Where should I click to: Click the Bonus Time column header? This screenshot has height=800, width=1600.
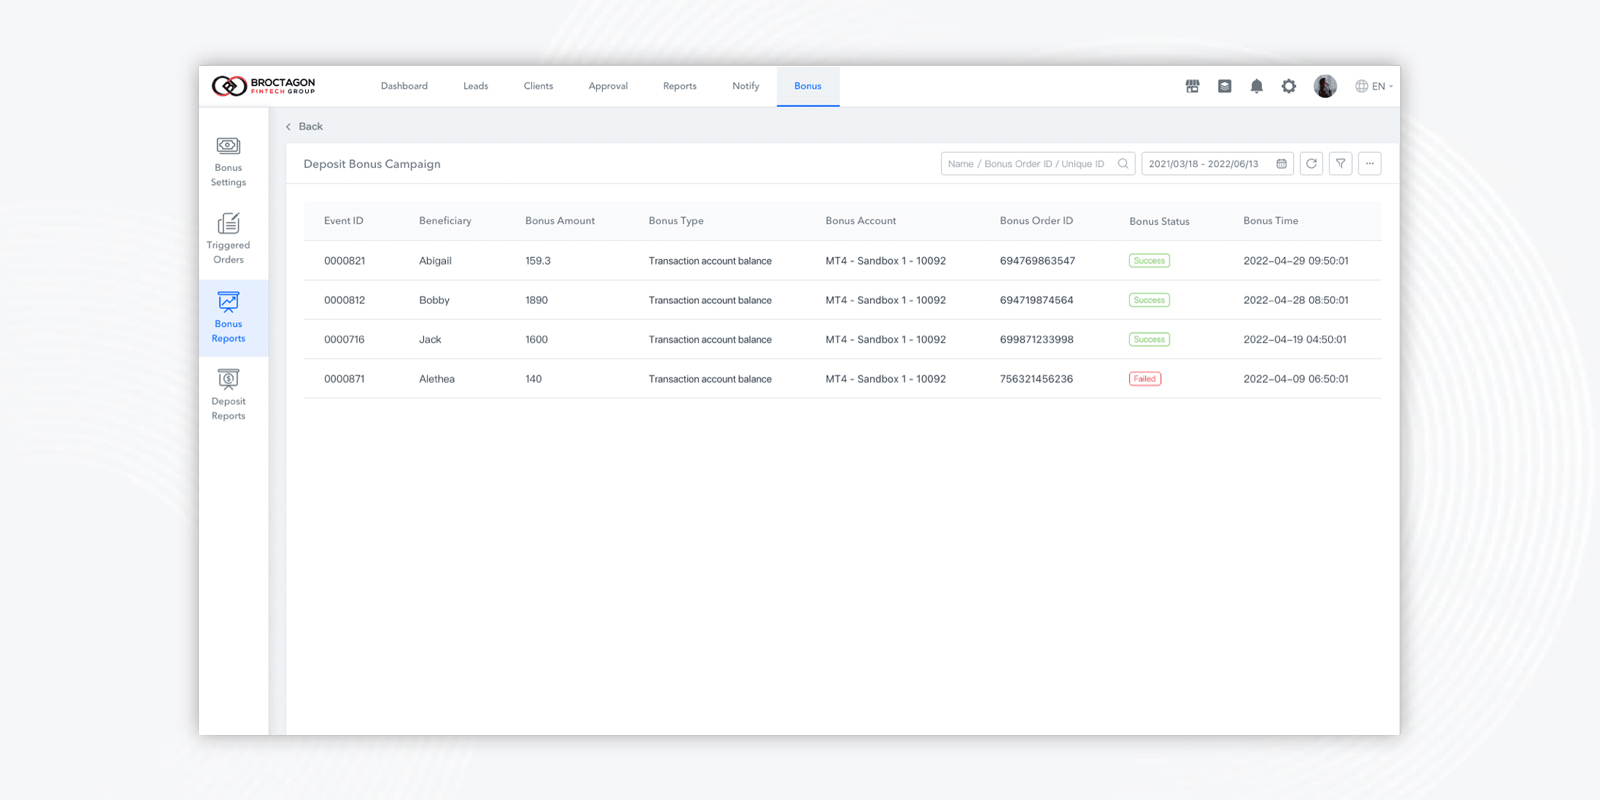[x=1271, y=221]
